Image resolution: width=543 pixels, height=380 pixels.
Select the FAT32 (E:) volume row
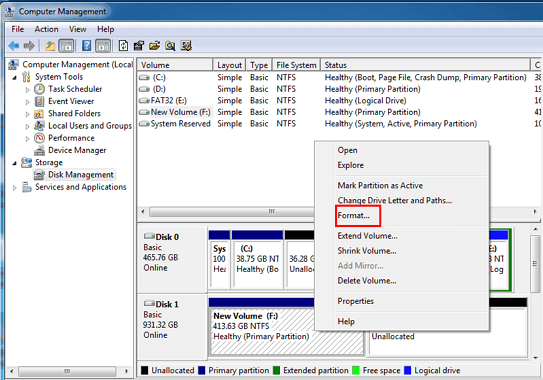339,100
